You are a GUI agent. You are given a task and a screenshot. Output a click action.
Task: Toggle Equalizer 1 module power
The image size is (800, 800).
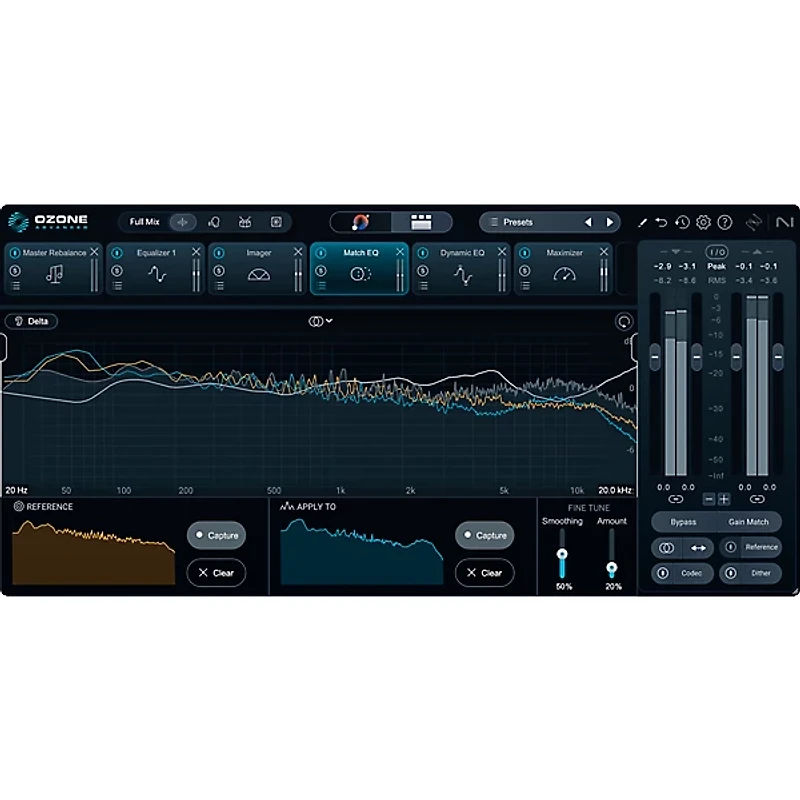pos(117,253)
